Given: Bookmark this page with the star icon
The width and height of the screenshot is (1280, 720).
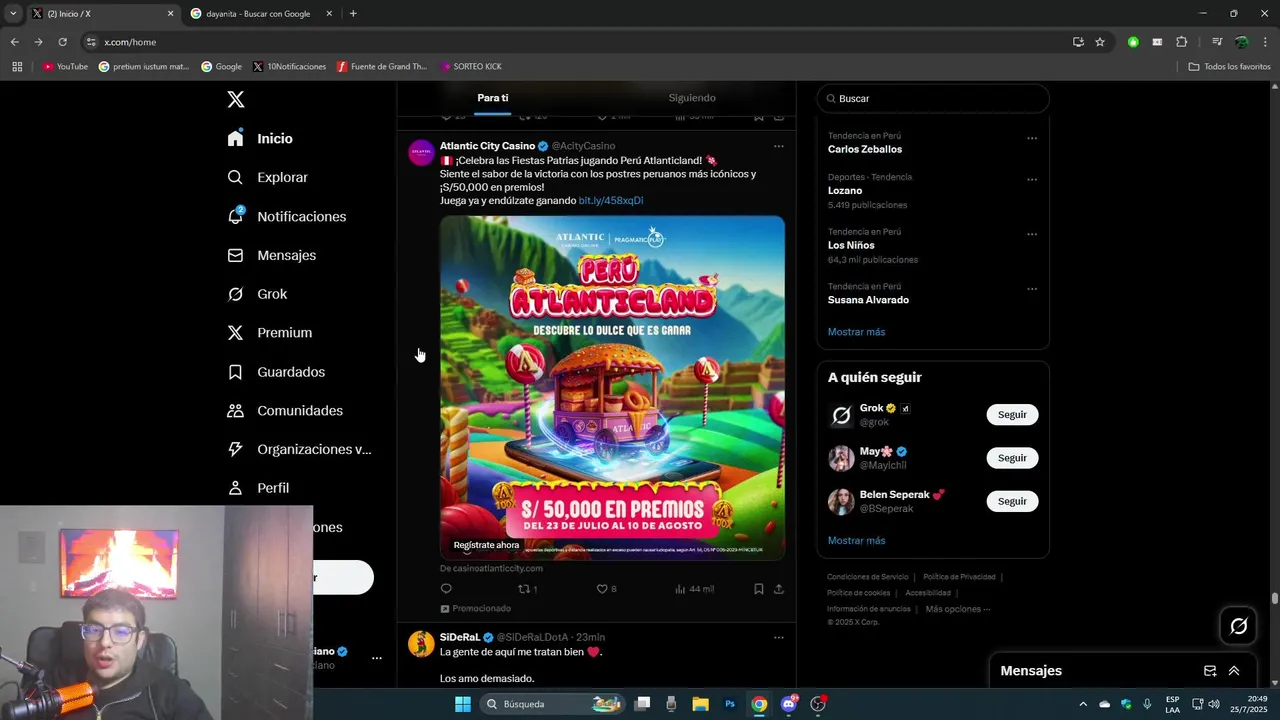Looking at the screenshot, I should tap(1100, 42).
